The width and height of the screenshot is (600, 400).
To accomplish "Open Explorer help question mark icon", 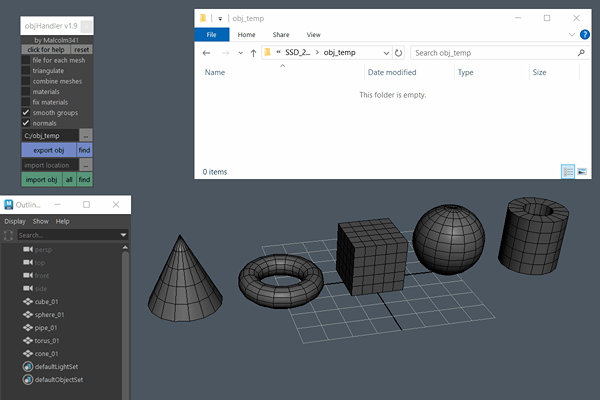I will (583, 34).
